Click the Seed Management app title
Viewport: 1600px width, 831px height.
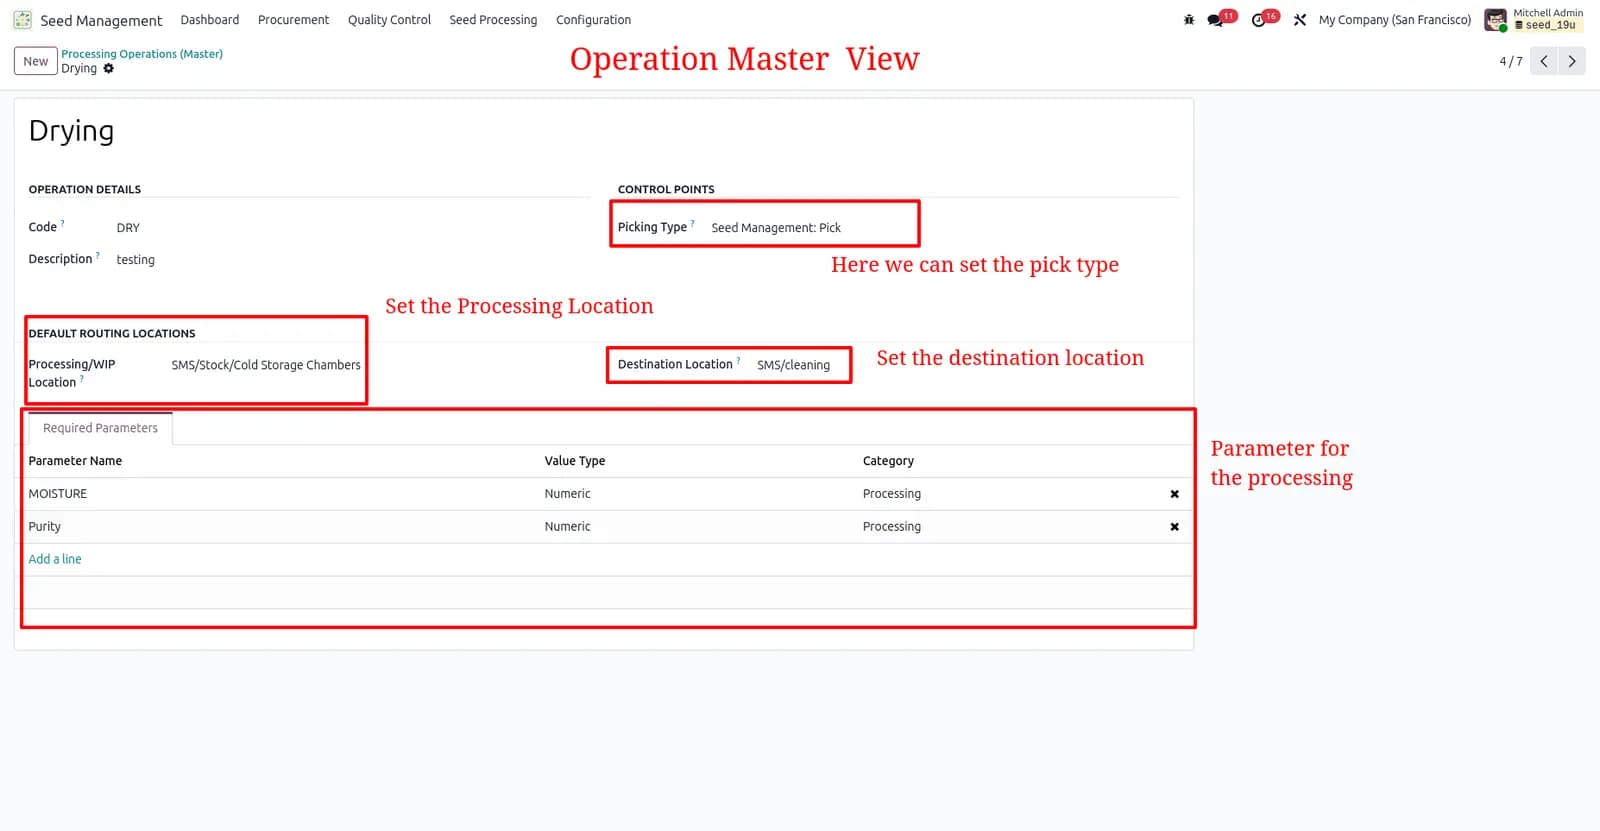[101, 20]
